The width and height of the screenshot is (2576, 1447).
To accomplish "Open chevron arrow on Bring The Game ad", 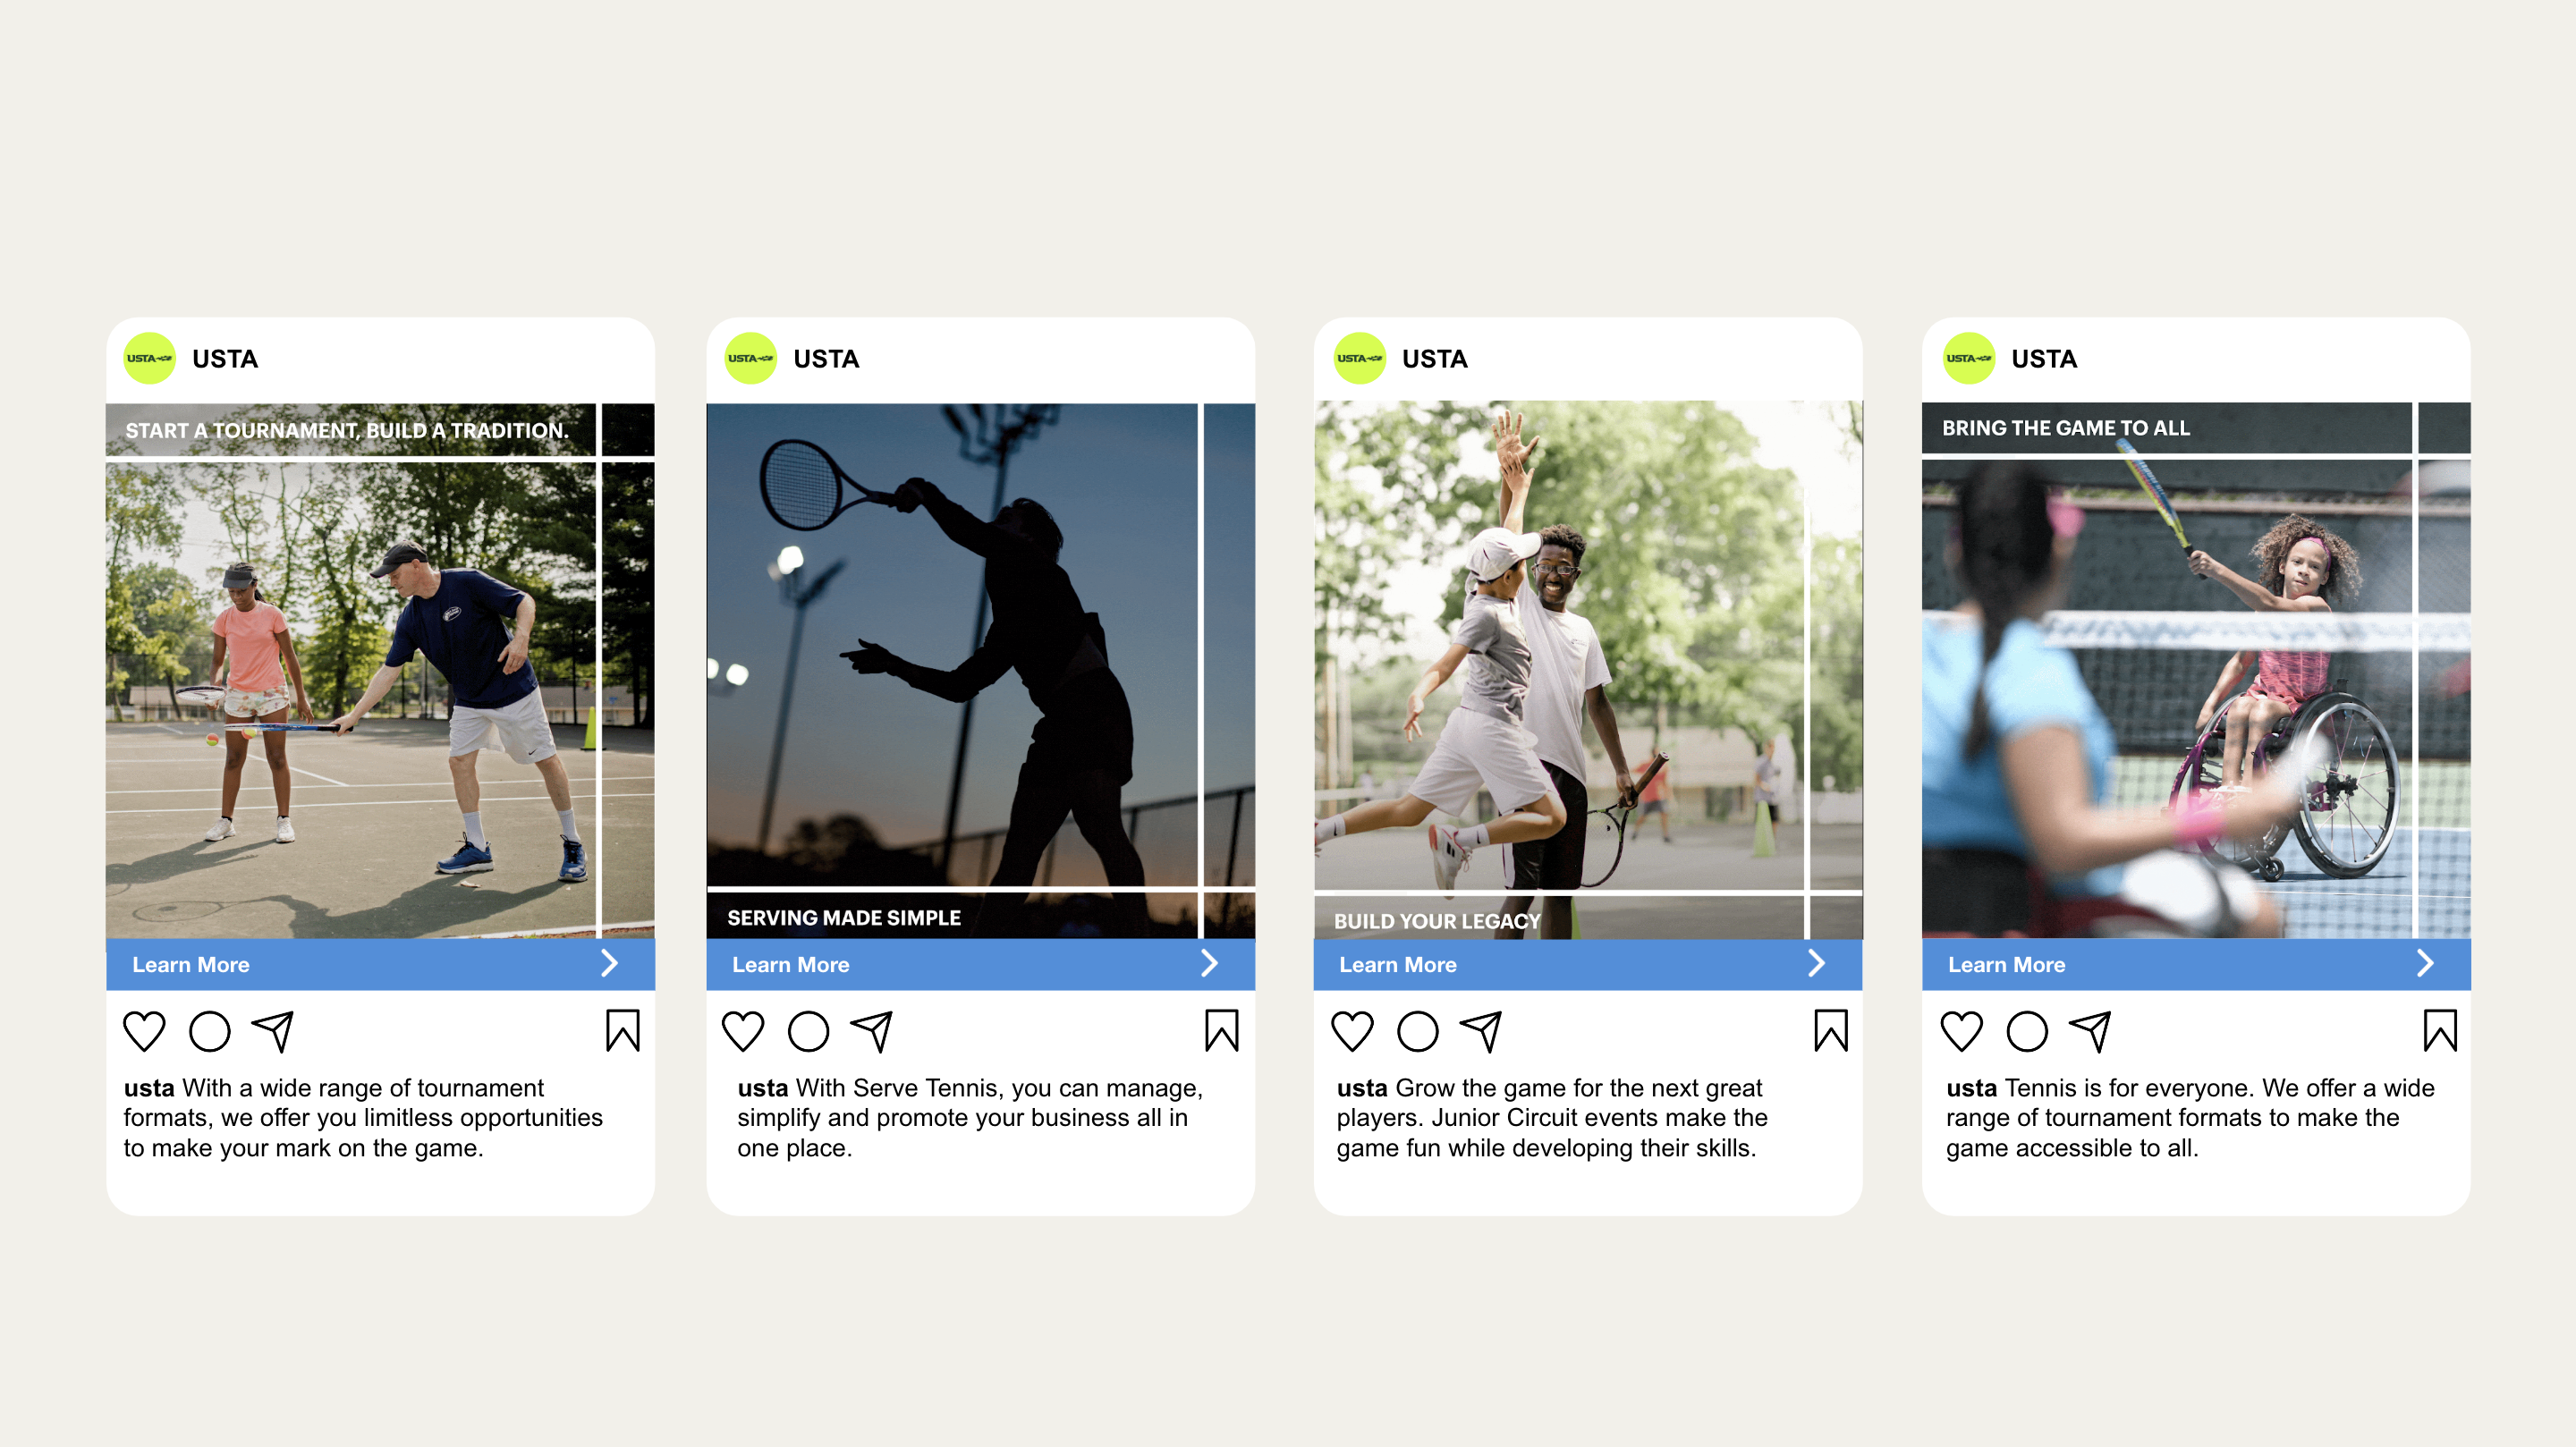I will pos(2425,963).
